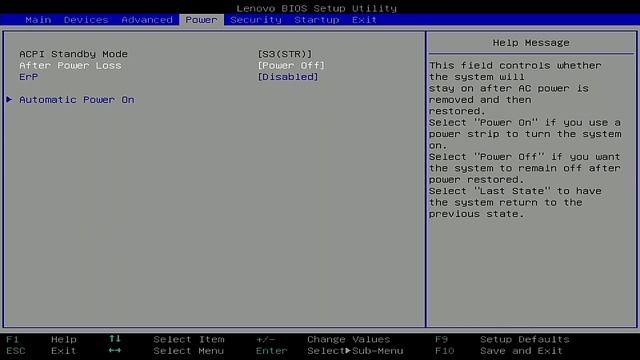Select the ErP setting label

click(29, 77)
